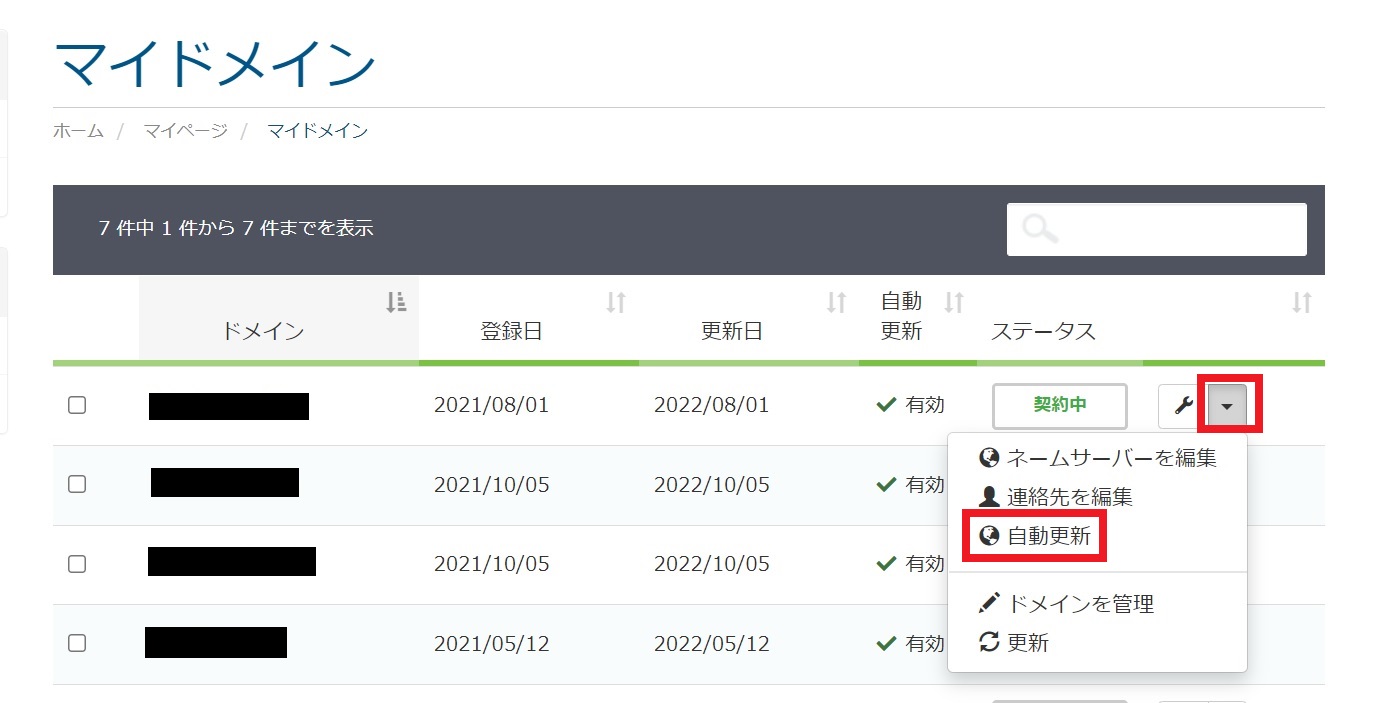Select ネームサーバーを編集 menu entry
The image size is (1381, 703).
[1110, 458]
